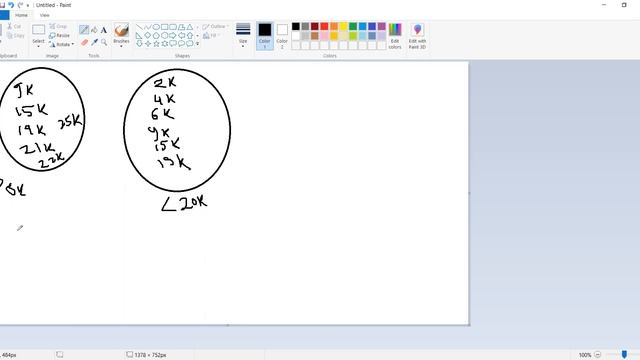This screenshot has width=640, height=360.
Task: Click the zoom out minus button
Action: point(598,355)
